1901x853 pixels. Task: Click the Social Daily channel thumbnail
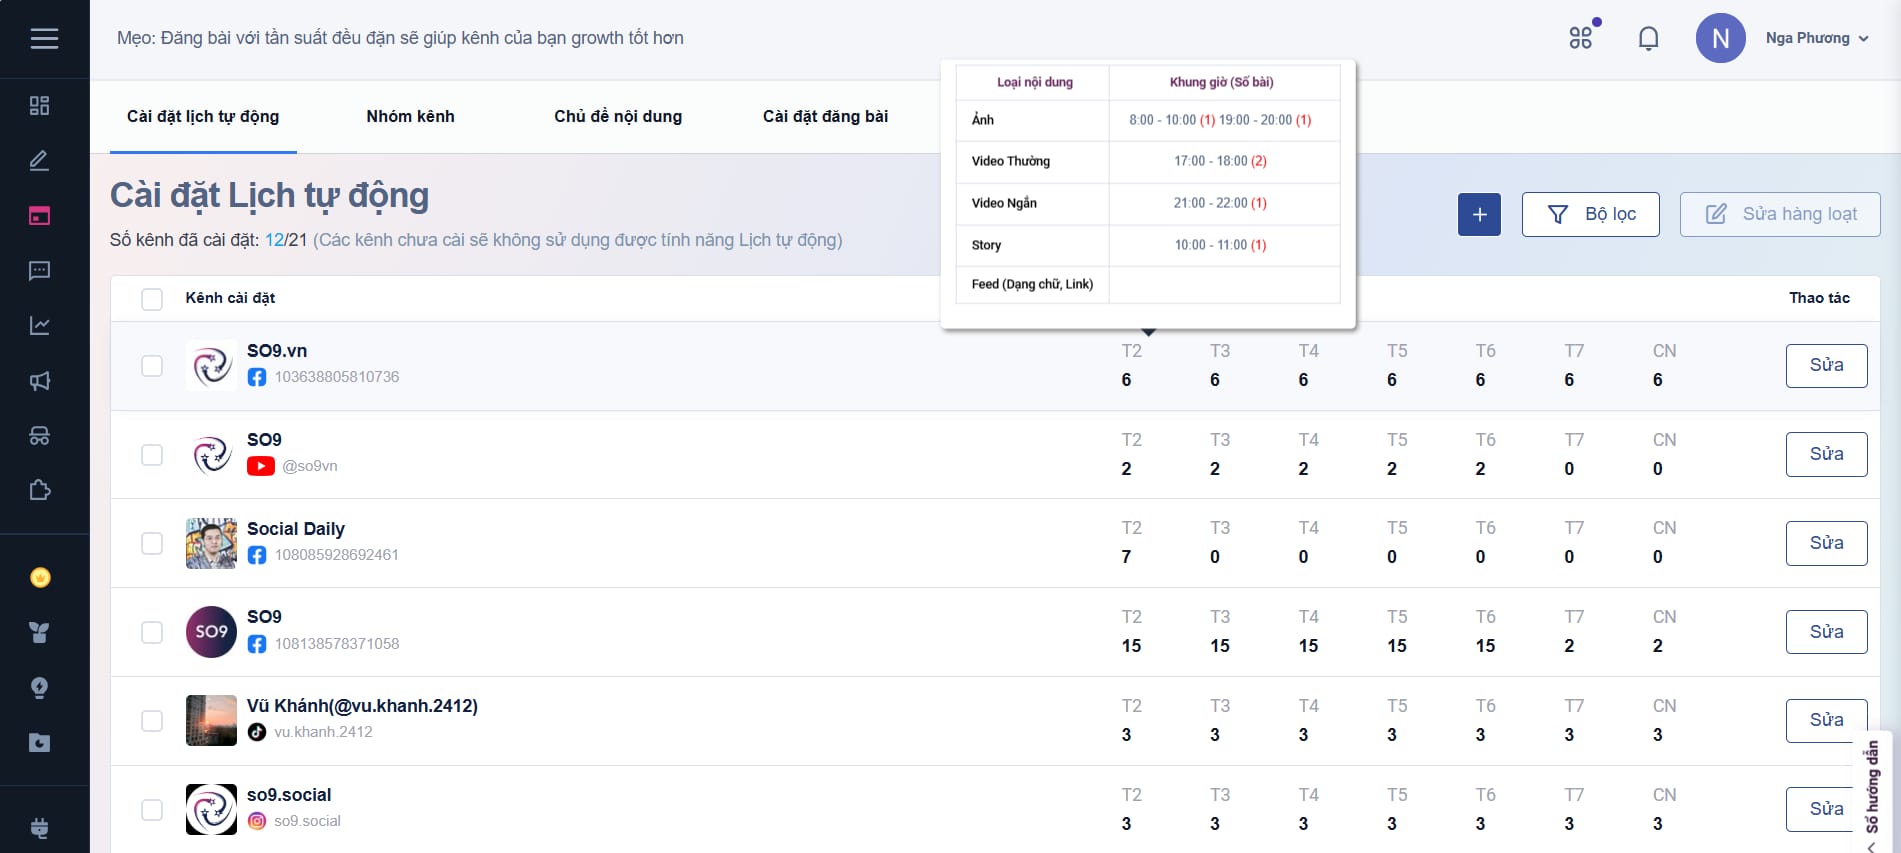[x=211, y=543]
